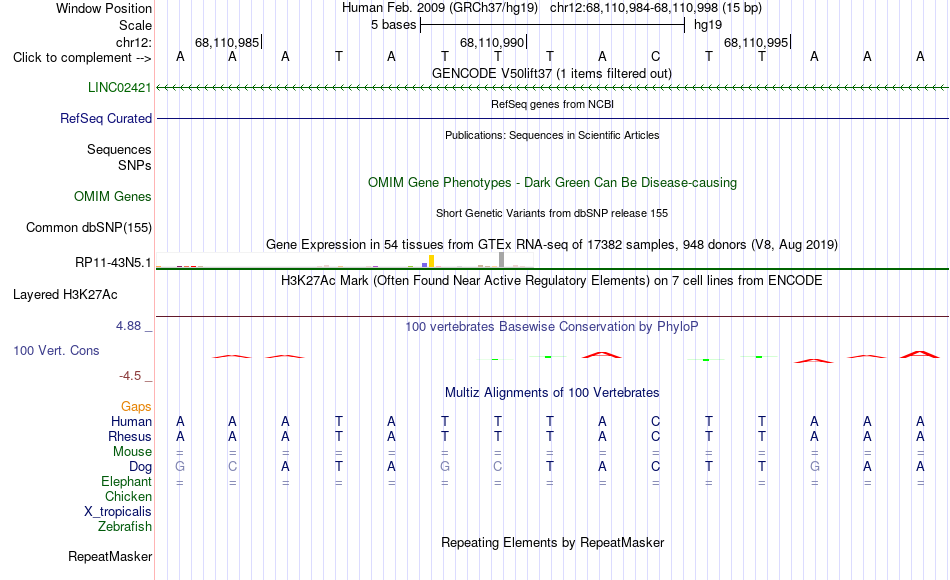Click the Gaps row label
The image size is (950, 580).
[136, 406]
